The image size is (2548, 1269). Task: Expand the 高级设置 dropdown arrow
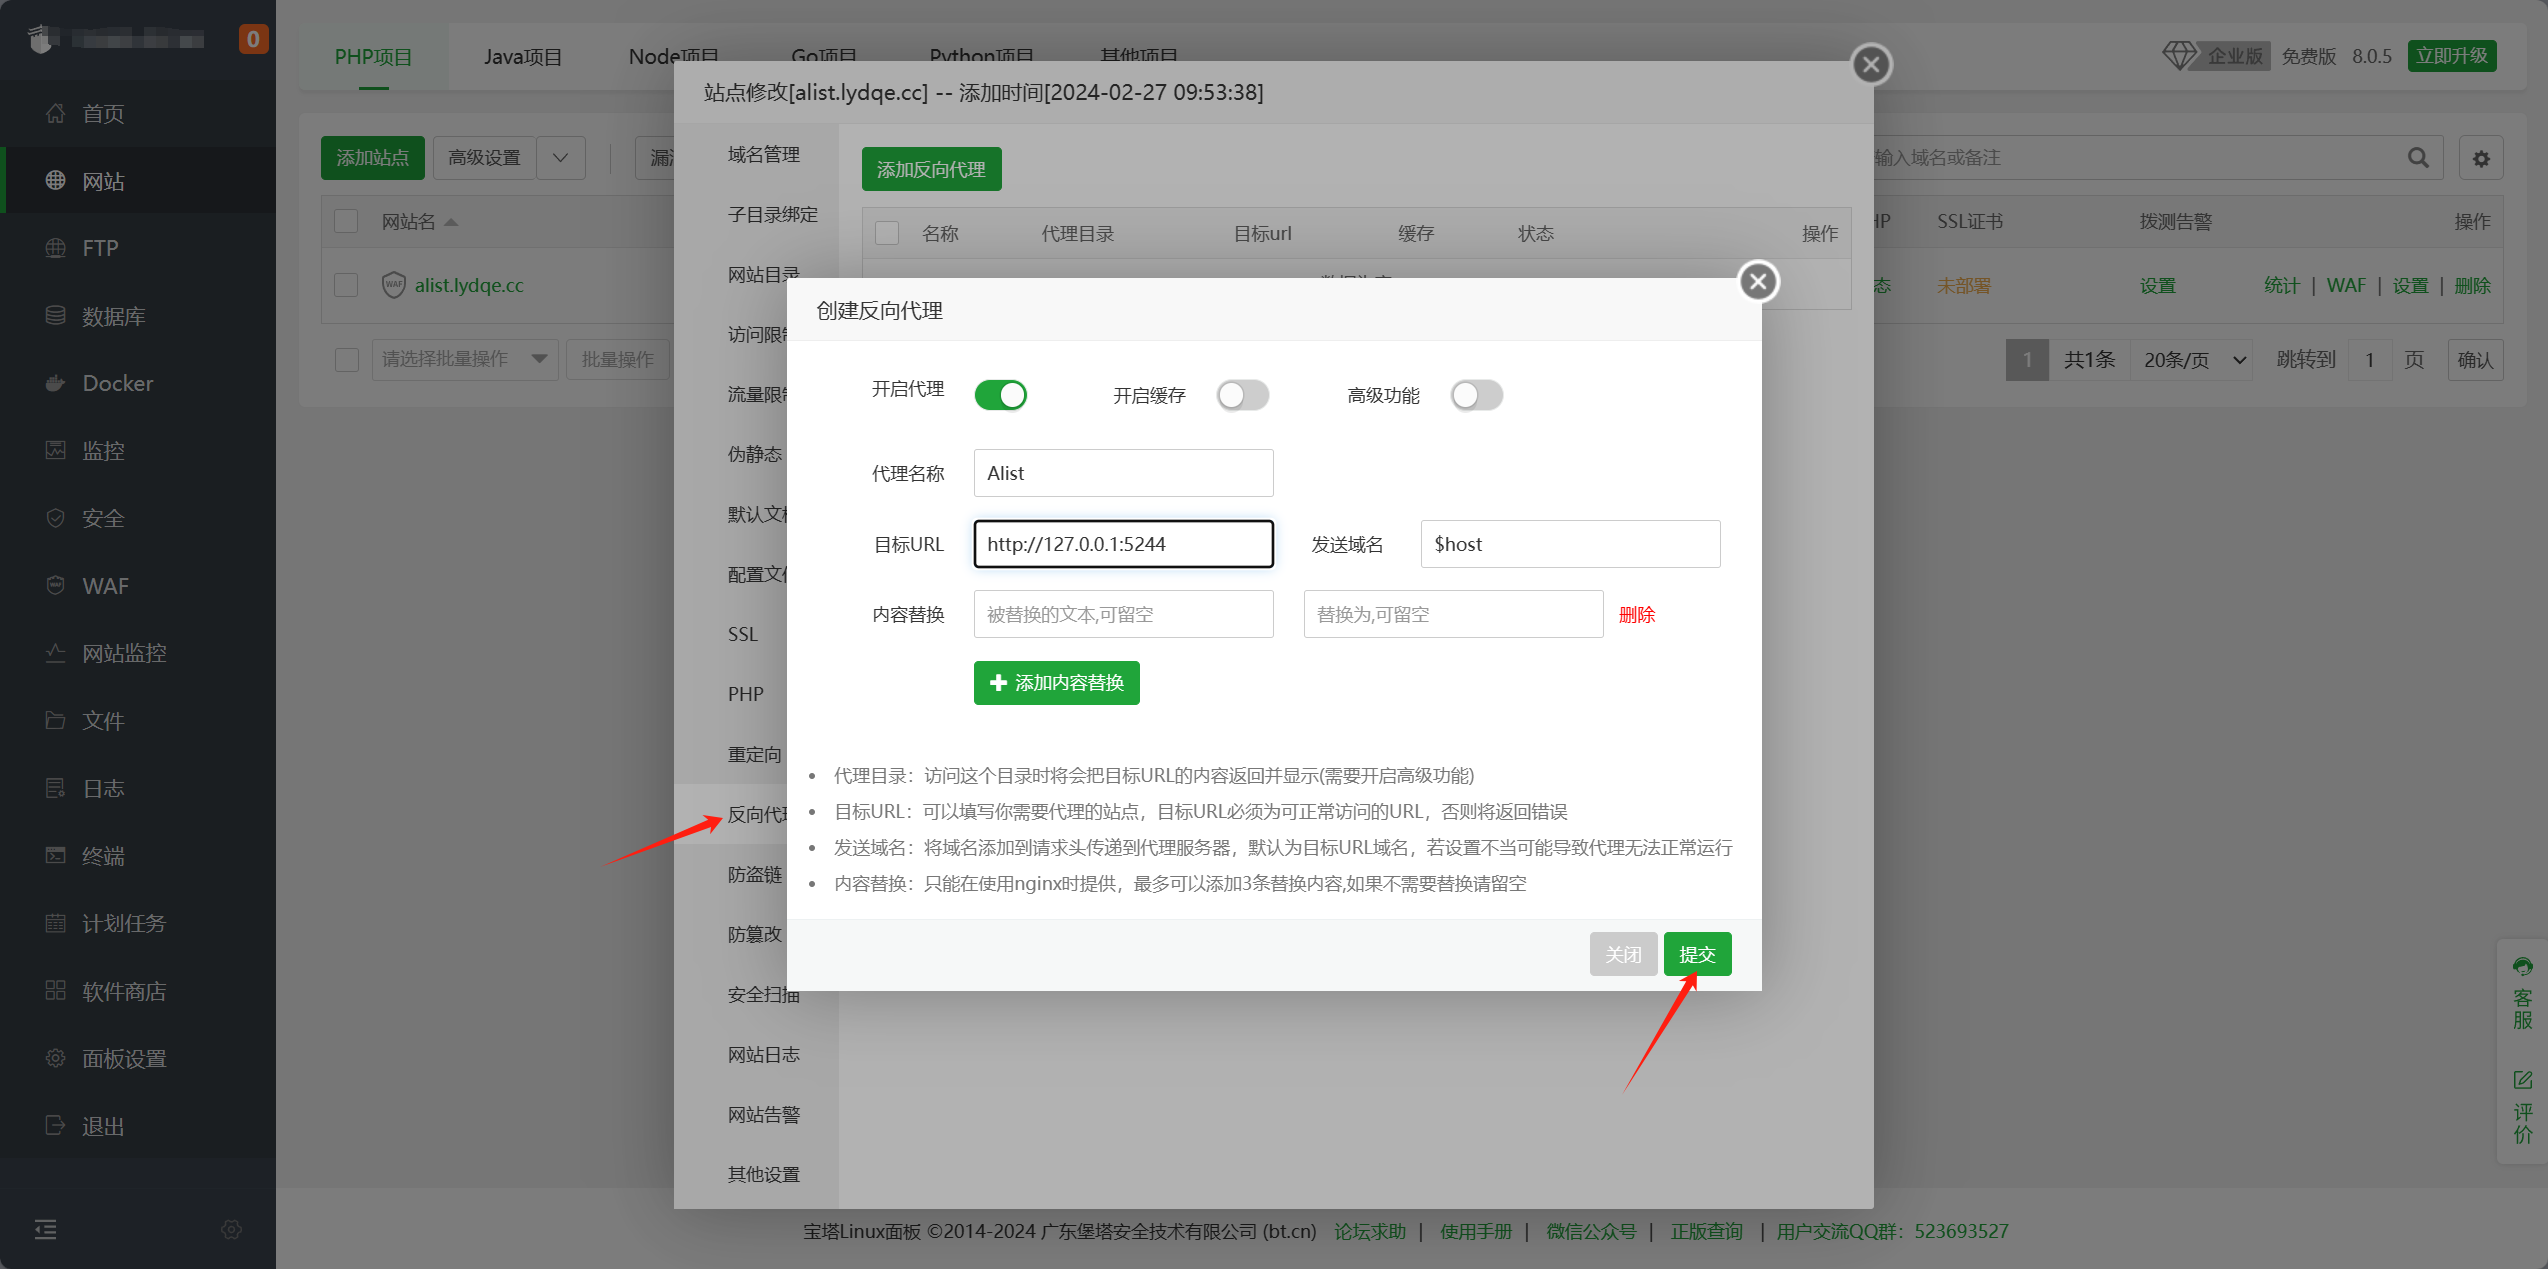click(x=561, y=158)
